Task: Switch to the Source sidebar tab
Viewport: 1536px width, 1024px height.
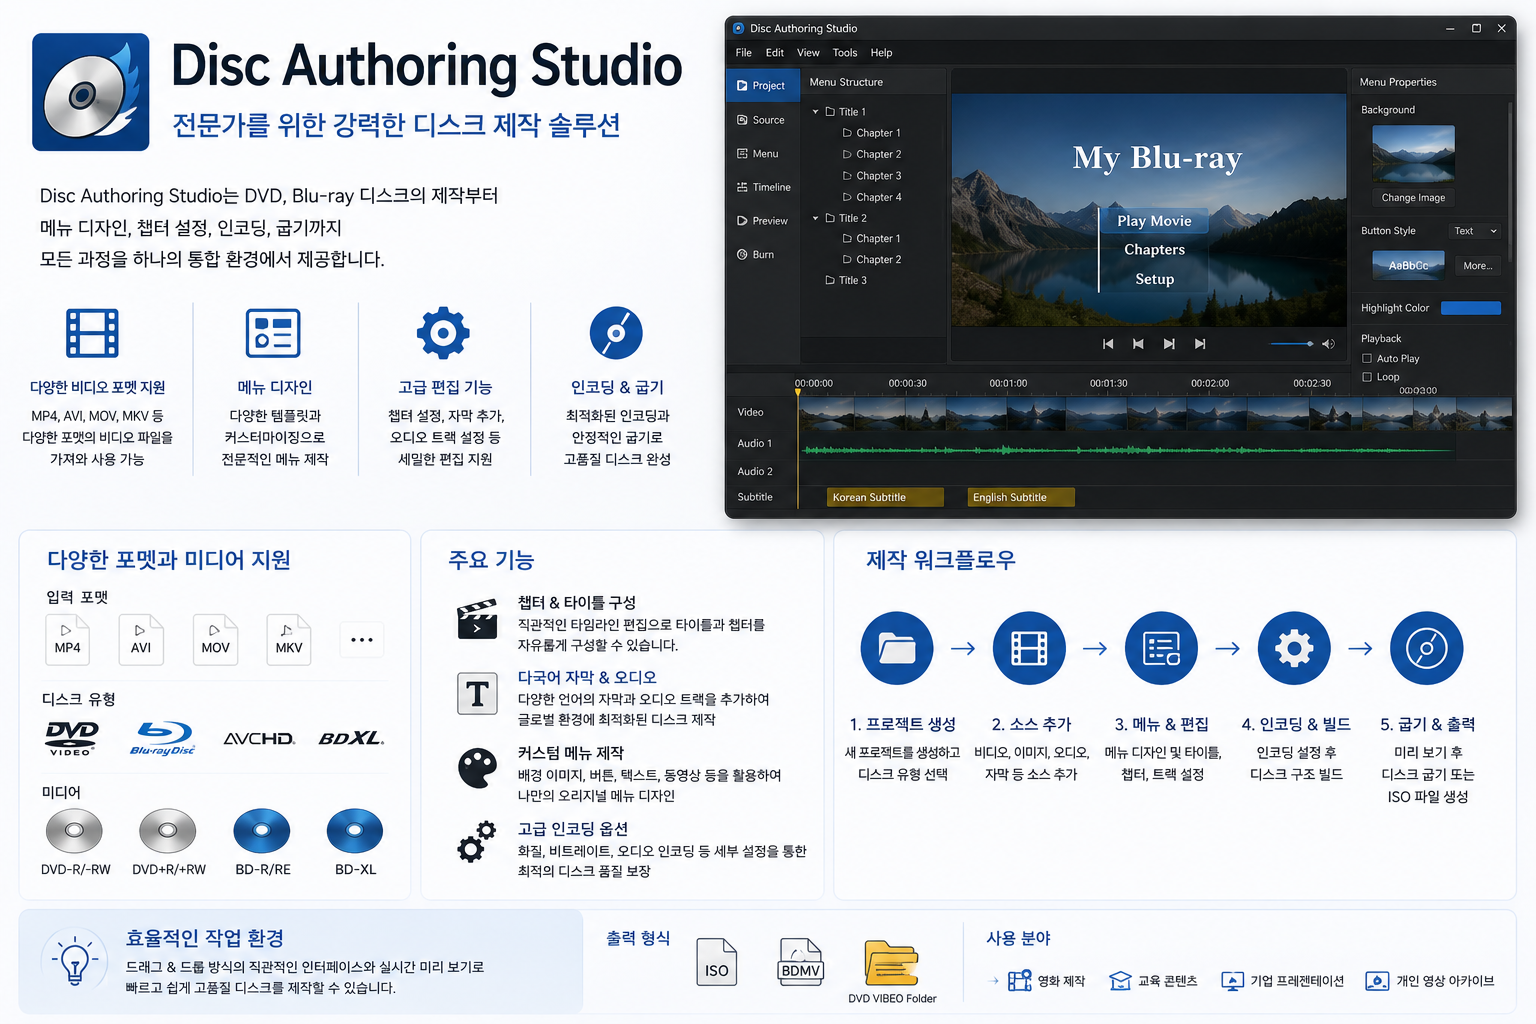Action: pyautogui.click(x=762, y=120)
